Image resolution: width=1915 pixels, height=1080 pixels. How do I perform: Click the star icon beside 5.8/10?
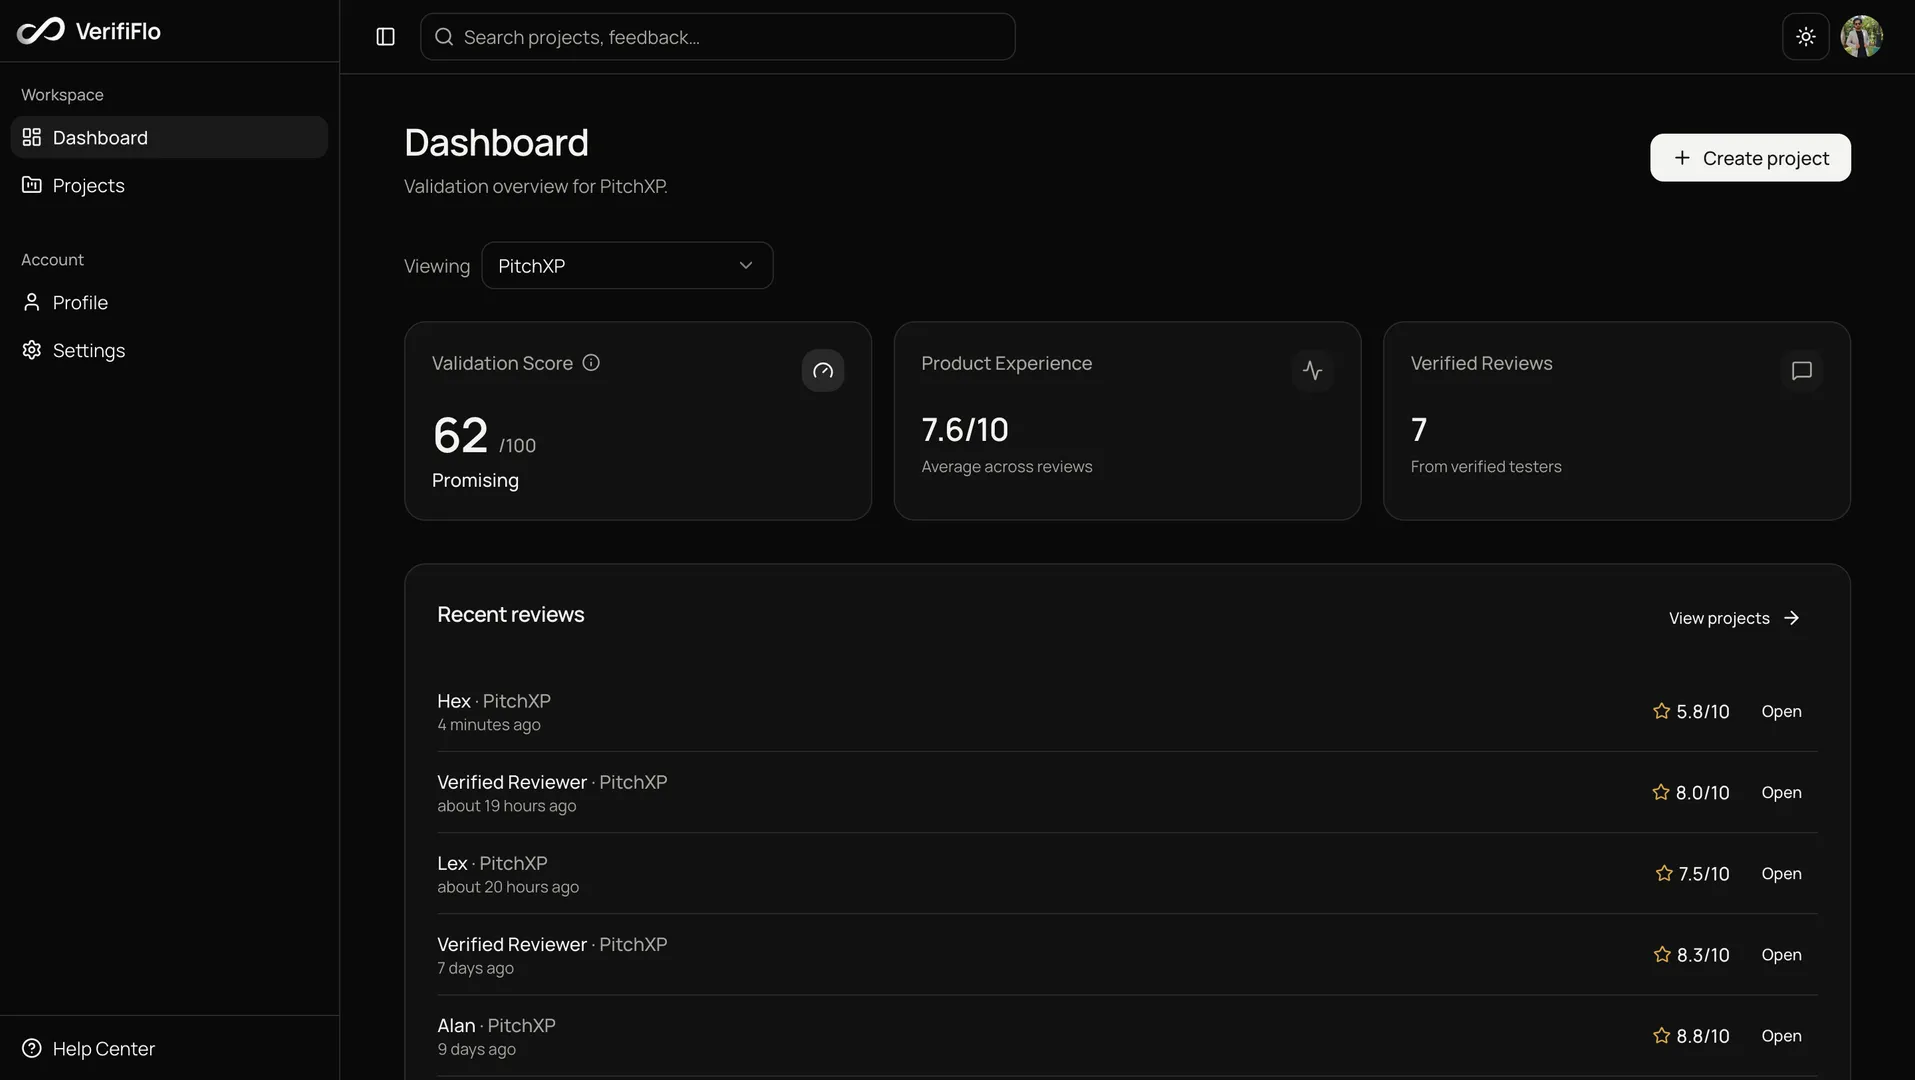pos(1662,711)
